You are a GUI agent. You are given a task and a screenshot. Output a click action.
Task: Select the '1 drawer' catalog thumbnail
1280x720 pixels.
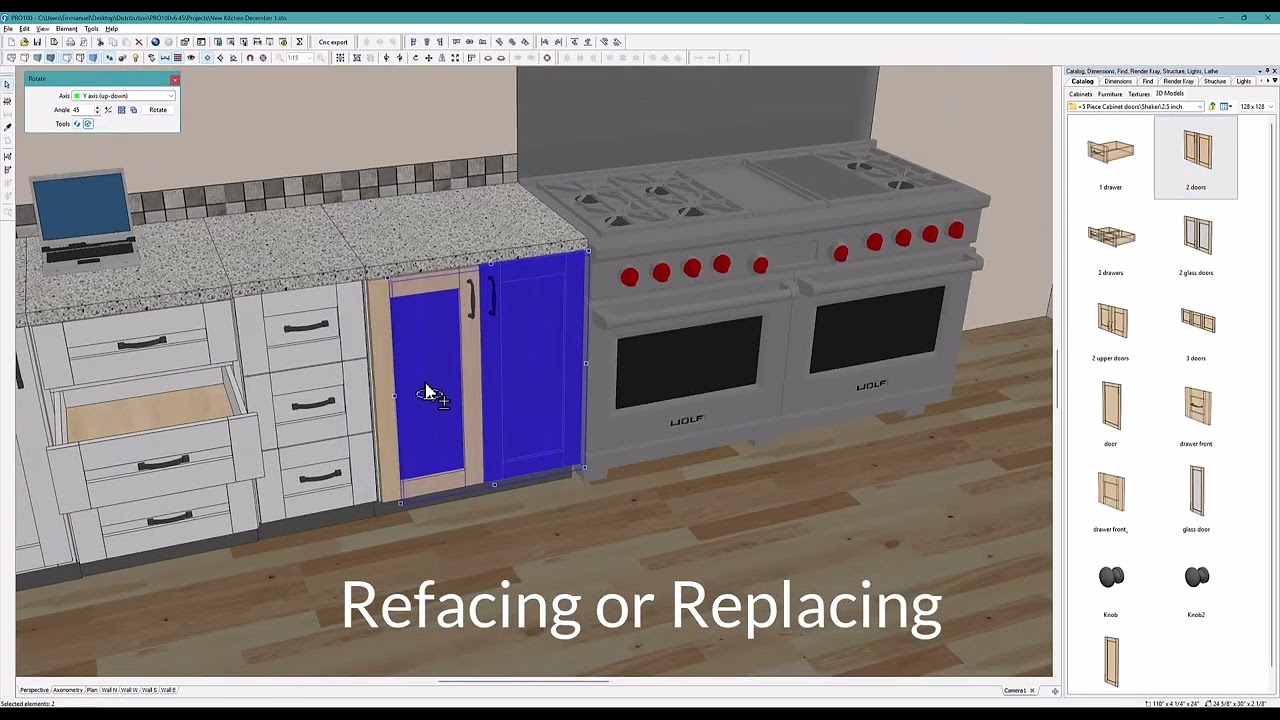1111,158
